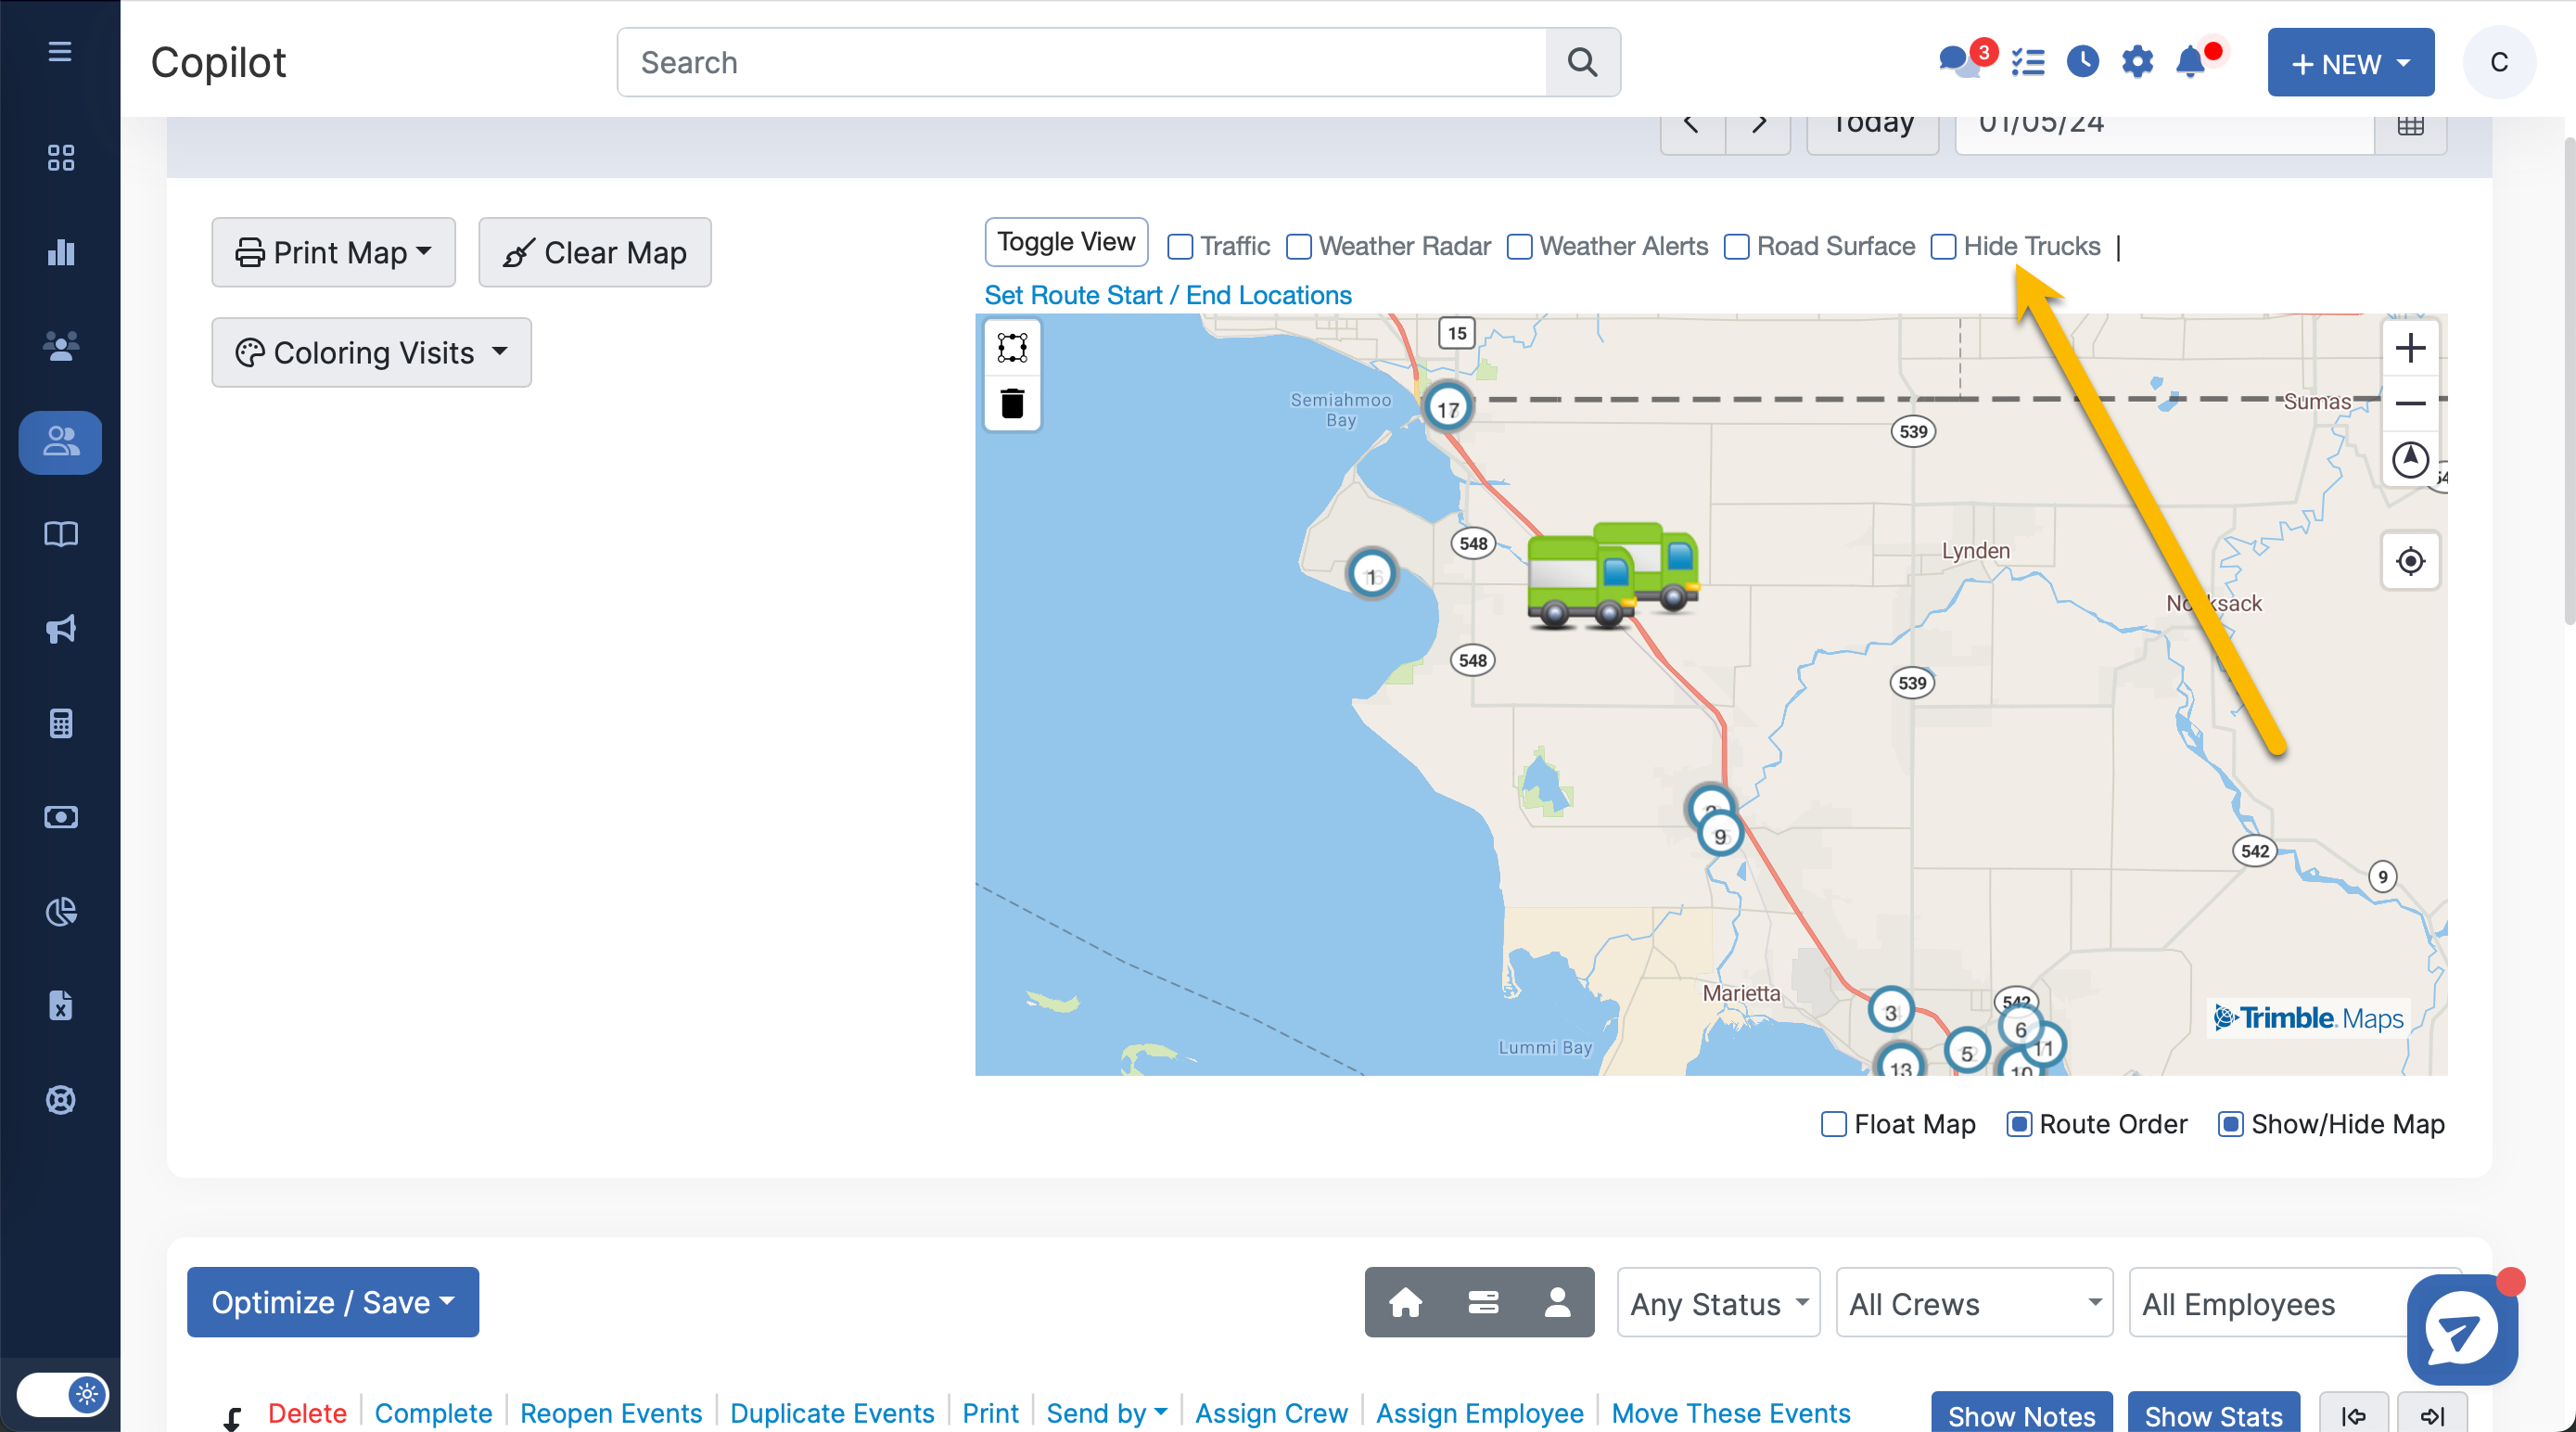
Task: Open the task checklist icon in header
Action: (2027, 62)
